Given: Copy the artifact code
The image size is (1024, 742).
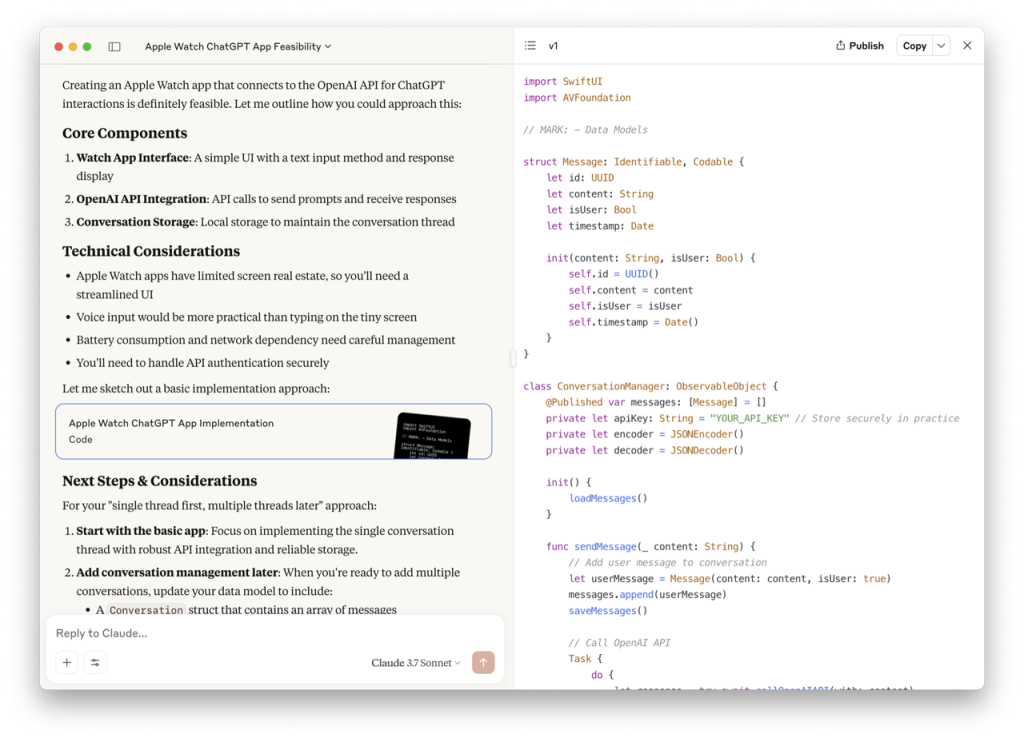Looking at the screenshot, I should [x=914, y=46].
